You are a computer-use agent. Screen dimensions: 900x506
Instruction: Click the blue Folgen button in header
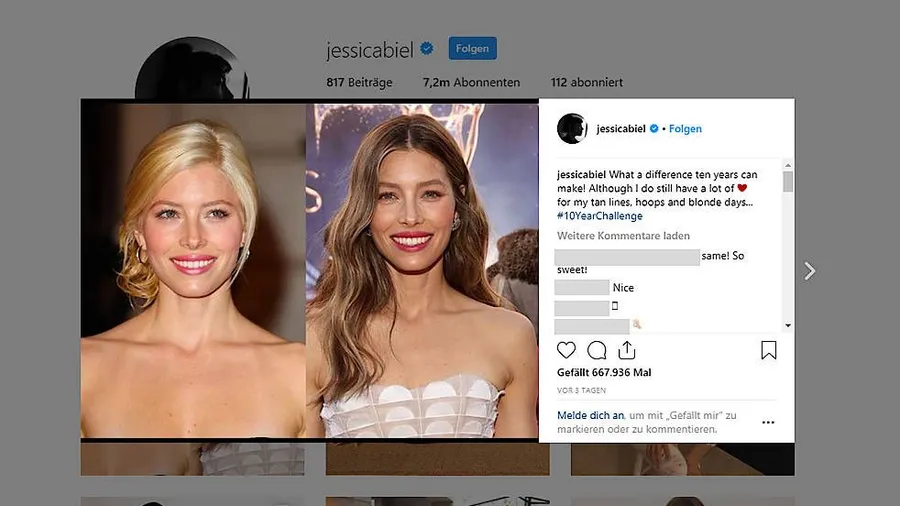click(x=472, y=49)
